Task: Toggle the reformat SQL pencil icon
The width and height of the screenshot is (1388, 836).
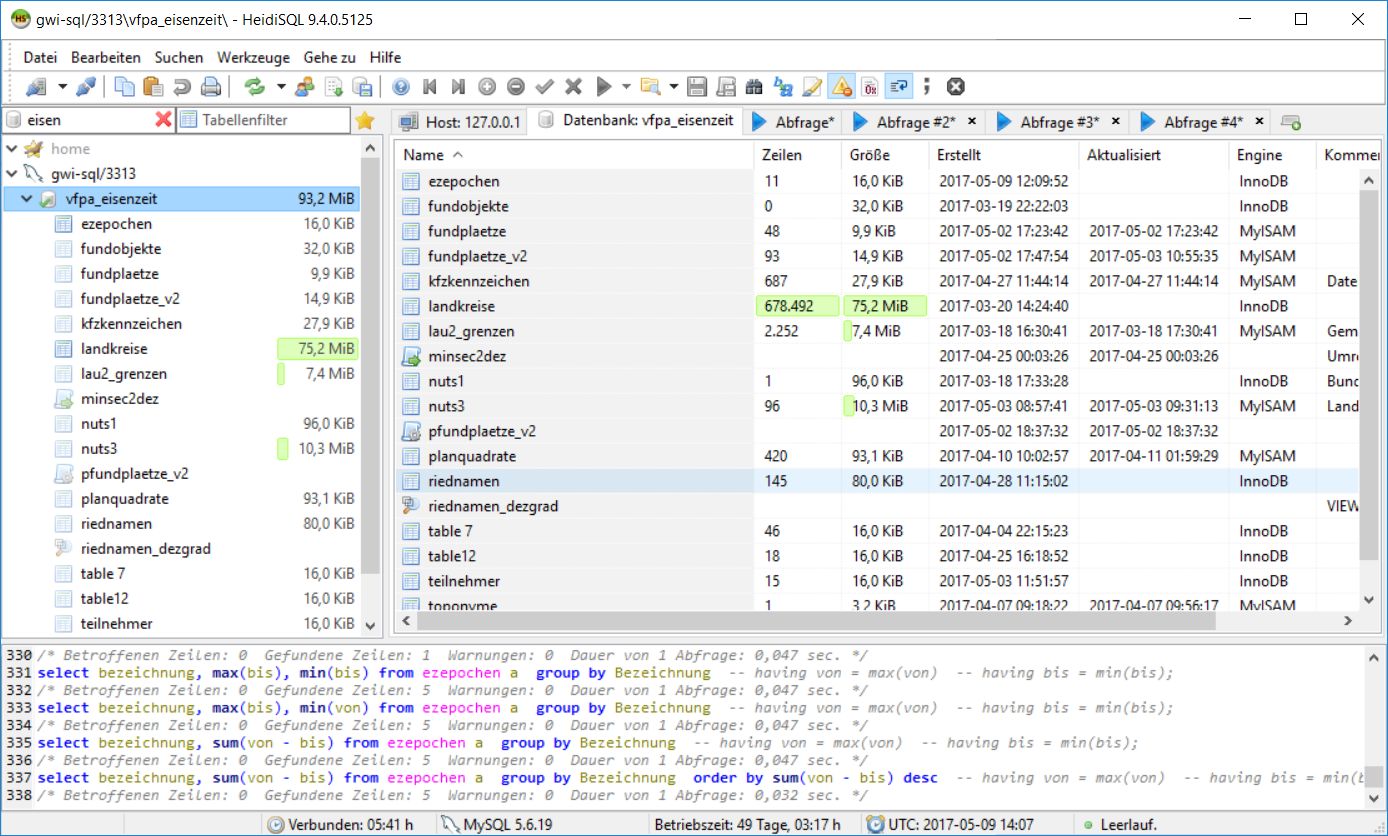Action: point(813,87)
